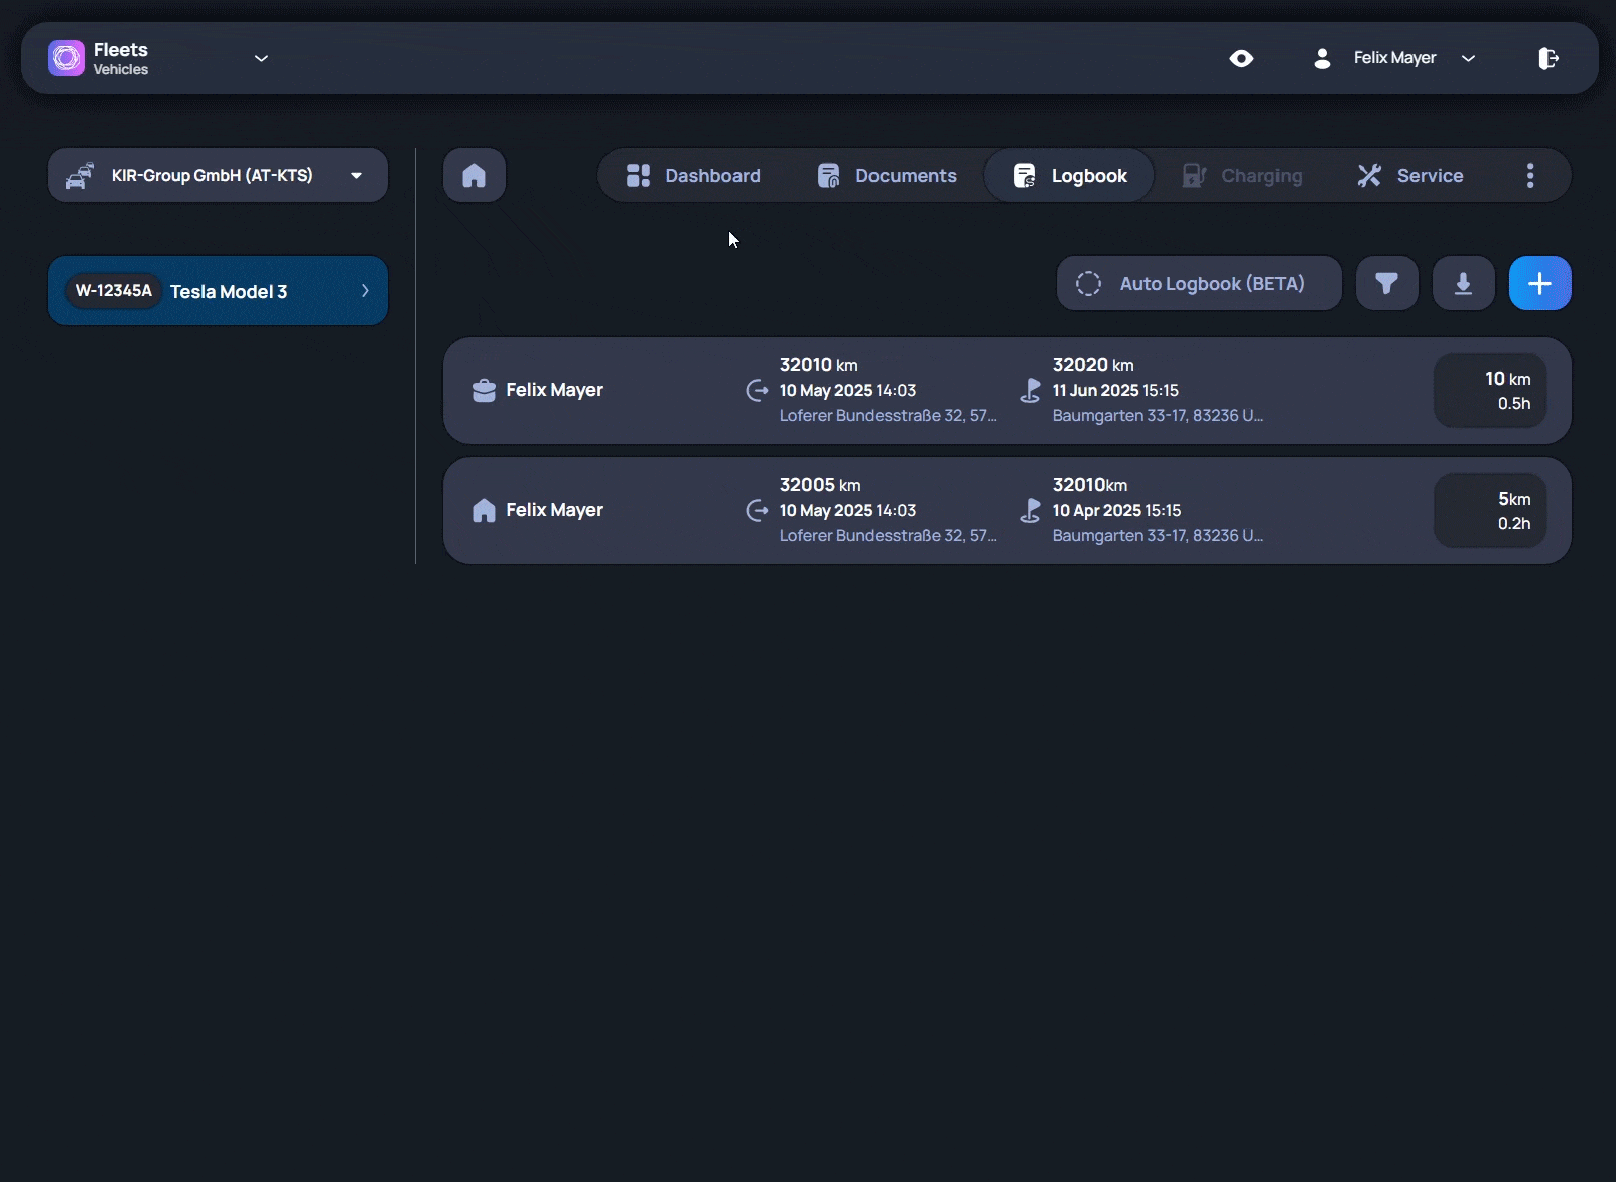Image resolution: width=1616 pixels, height=1182 pixels.
Task: Open the logbook filter funnel button
Action: tap(1387, 283)
